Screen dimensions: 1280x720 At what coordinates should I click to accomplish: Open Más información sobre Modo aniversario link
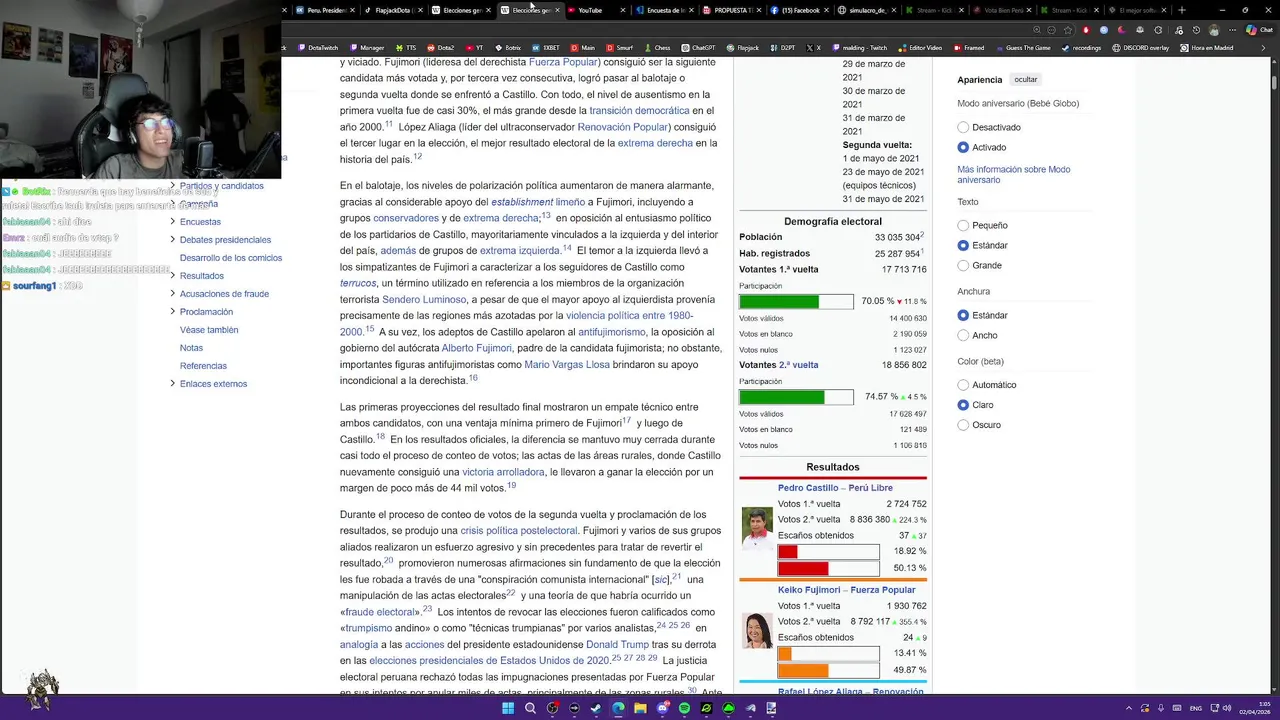[1013, 174]
